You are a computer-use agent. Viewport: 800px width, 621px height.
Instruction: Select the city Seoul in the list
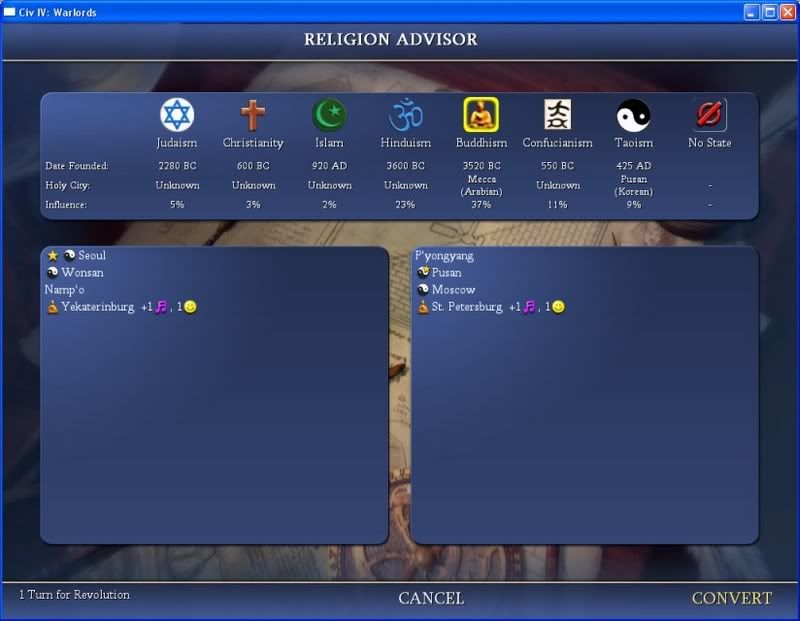click(92, 255)
